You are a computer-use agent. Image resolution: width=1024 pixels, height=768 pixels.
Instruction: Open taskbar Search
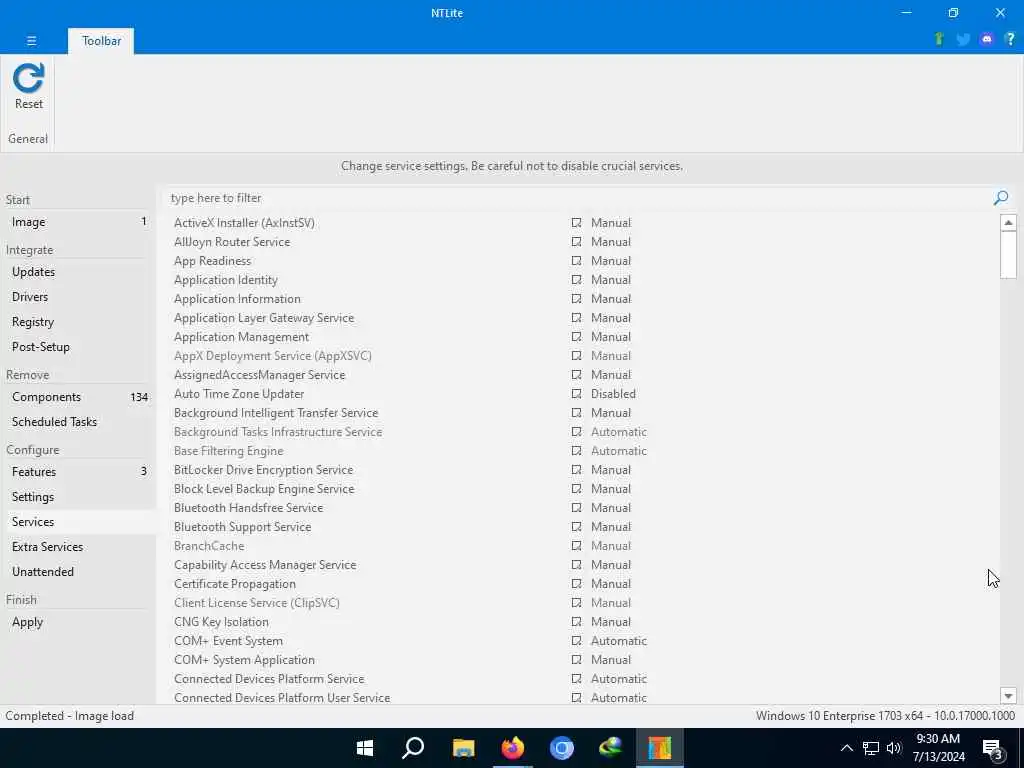(x=413, y=748)
